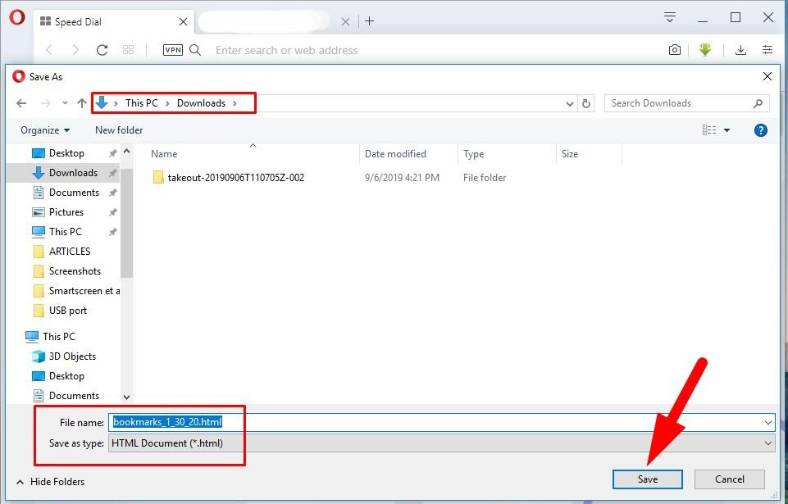Select pinned Documents in Quick access
Viewport: 788px width, 504px height.
coord(74,192)
